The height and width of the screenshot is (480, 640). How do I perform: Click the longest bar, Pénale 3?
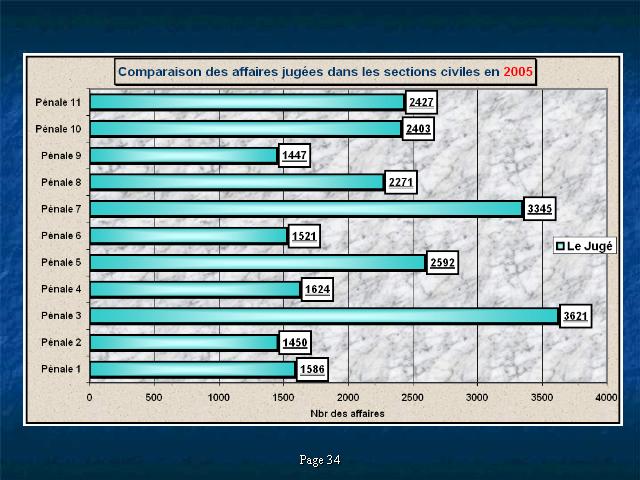tap(324, 316)
